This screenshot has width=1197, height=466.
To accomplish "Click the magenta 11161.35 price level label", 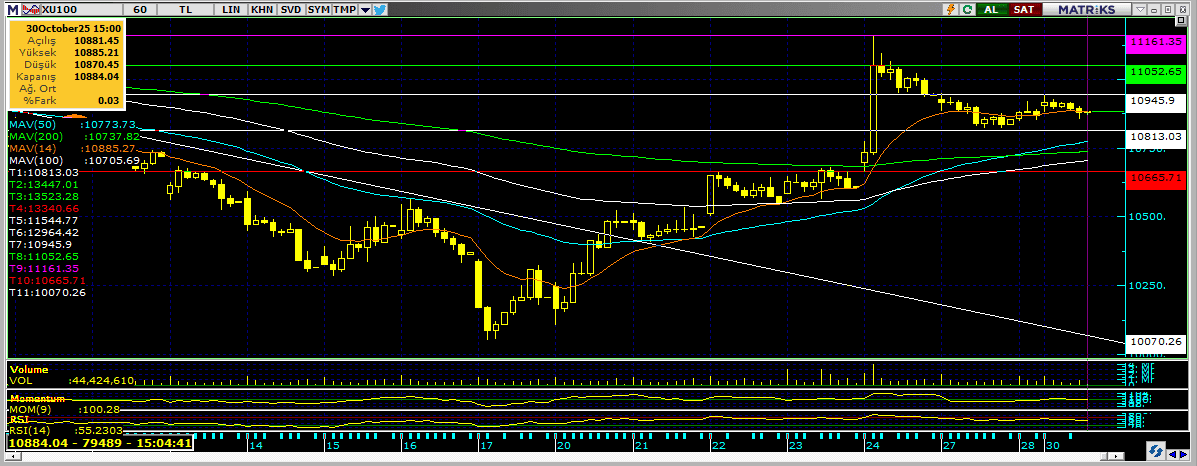I will 1155,42.
